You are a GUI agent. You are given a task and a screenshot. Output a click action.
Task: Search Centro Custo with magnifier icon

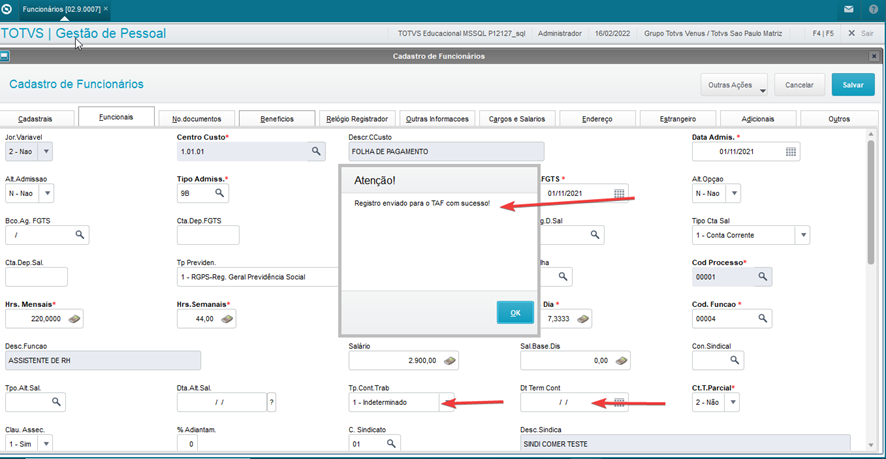tap(316, 151)
